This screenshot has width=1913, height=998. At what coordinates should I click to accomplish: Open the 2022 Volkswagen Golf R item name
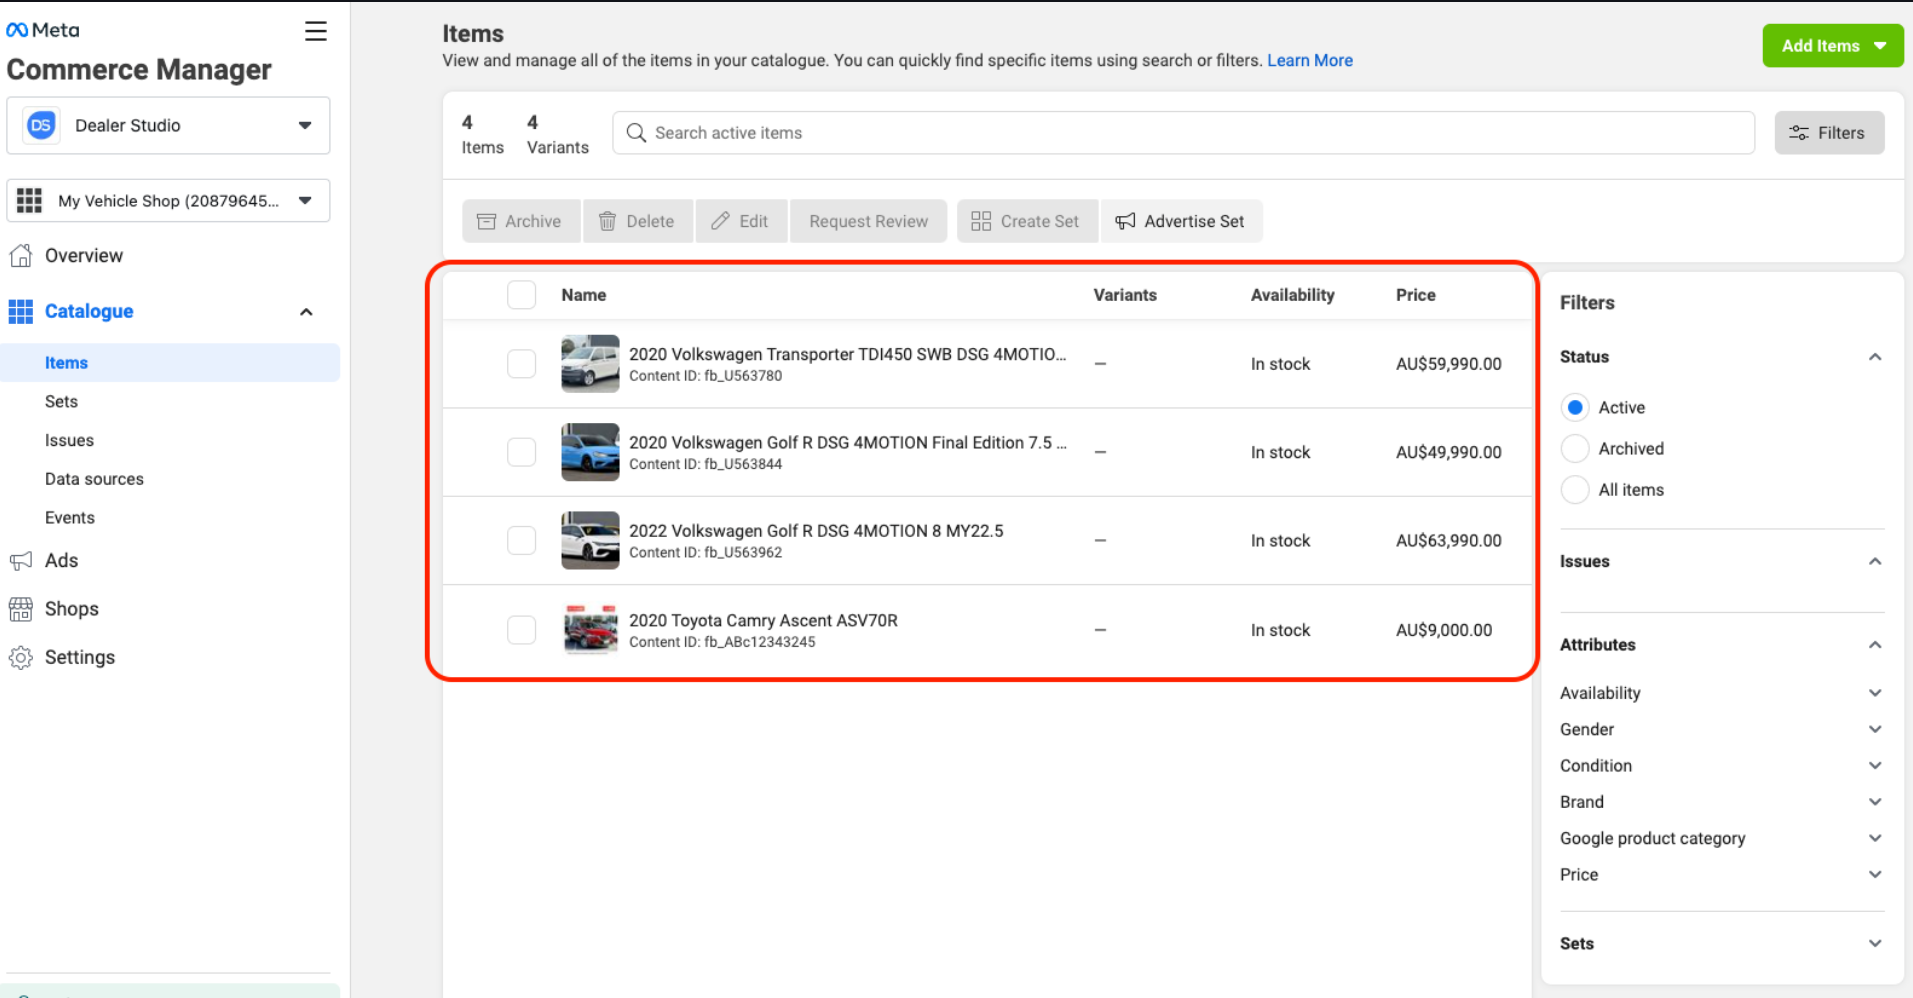(816, 531)
